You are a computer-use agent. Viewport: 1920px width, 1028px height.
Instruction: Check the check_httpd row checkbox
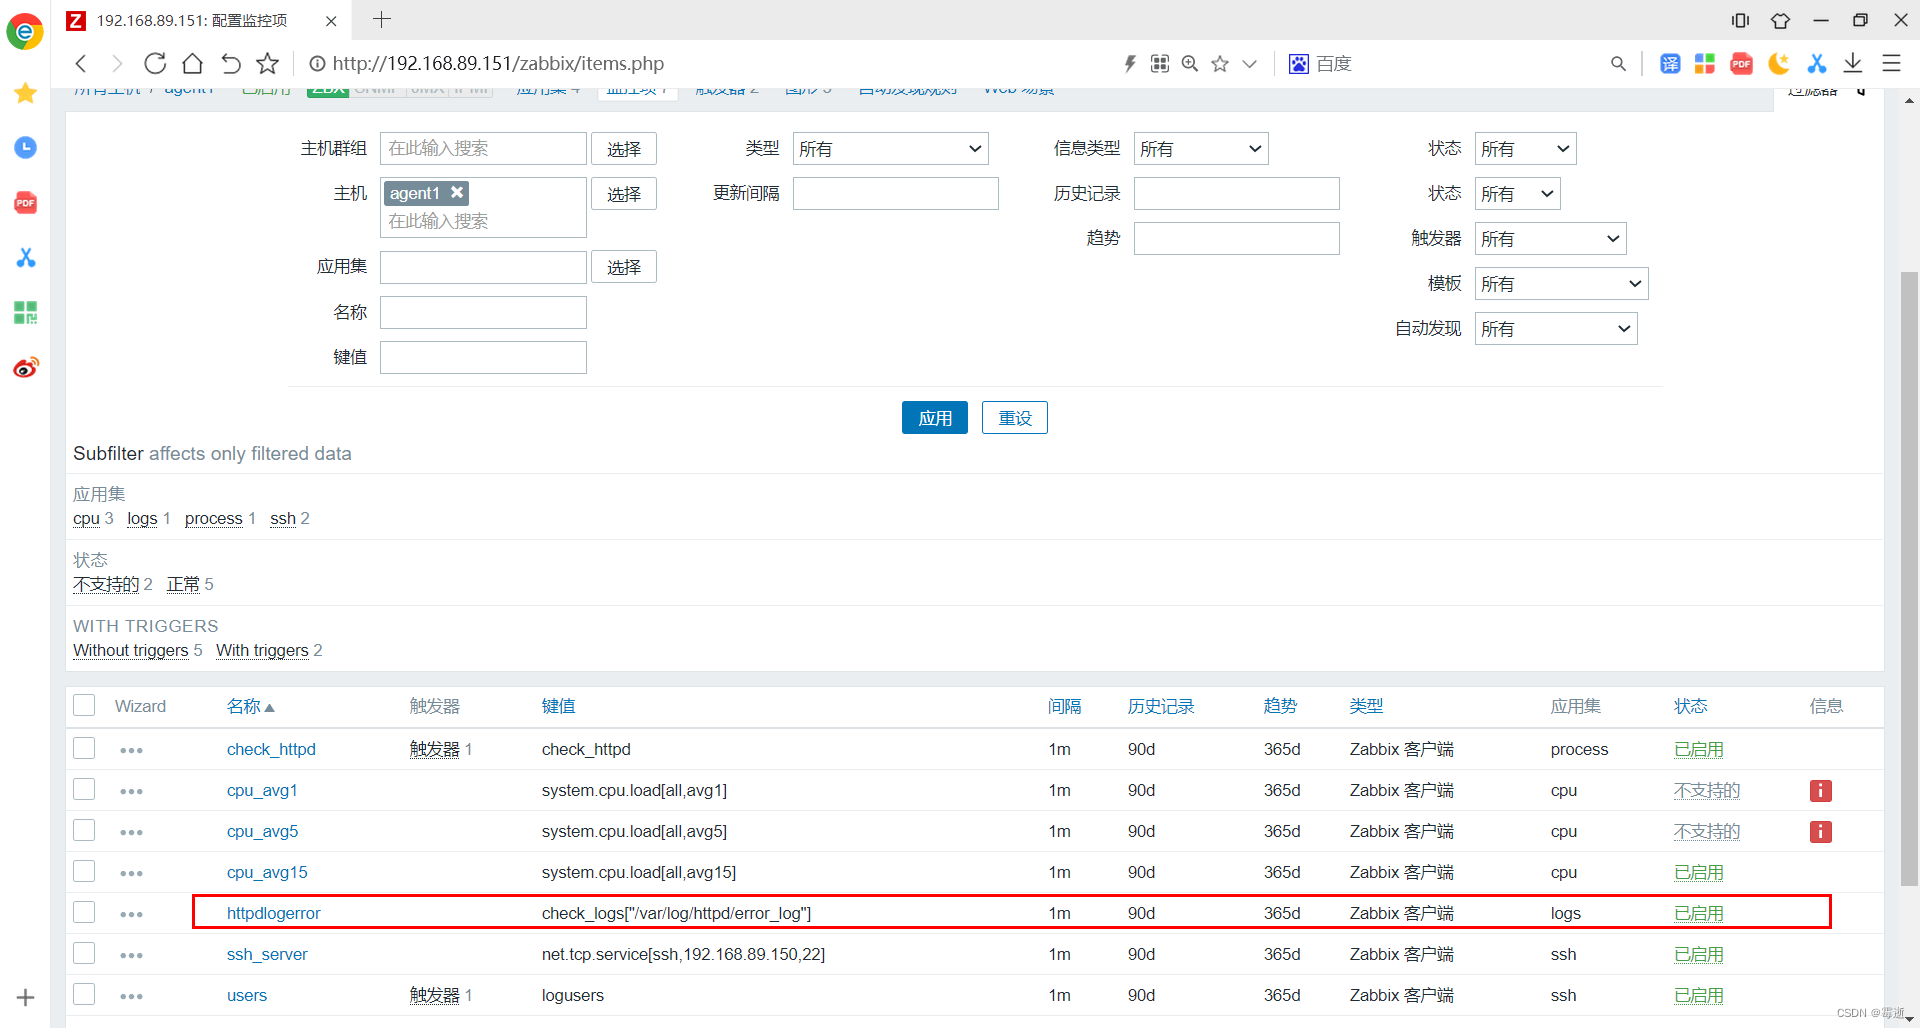coord(84,749)
